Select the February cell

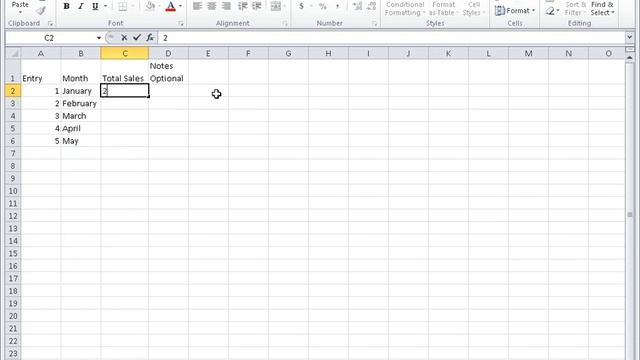81,104
